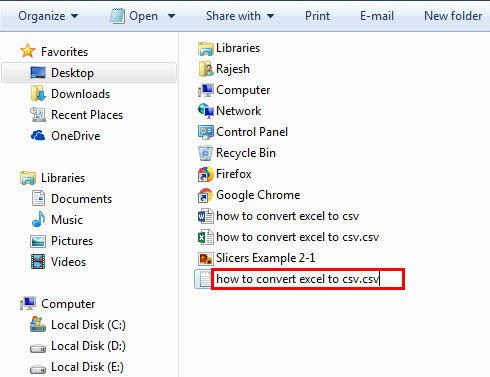This screenshot has height=377, width=490.
Task: Select the Recycle Bin icon
Action: click(x=205, y=153)
